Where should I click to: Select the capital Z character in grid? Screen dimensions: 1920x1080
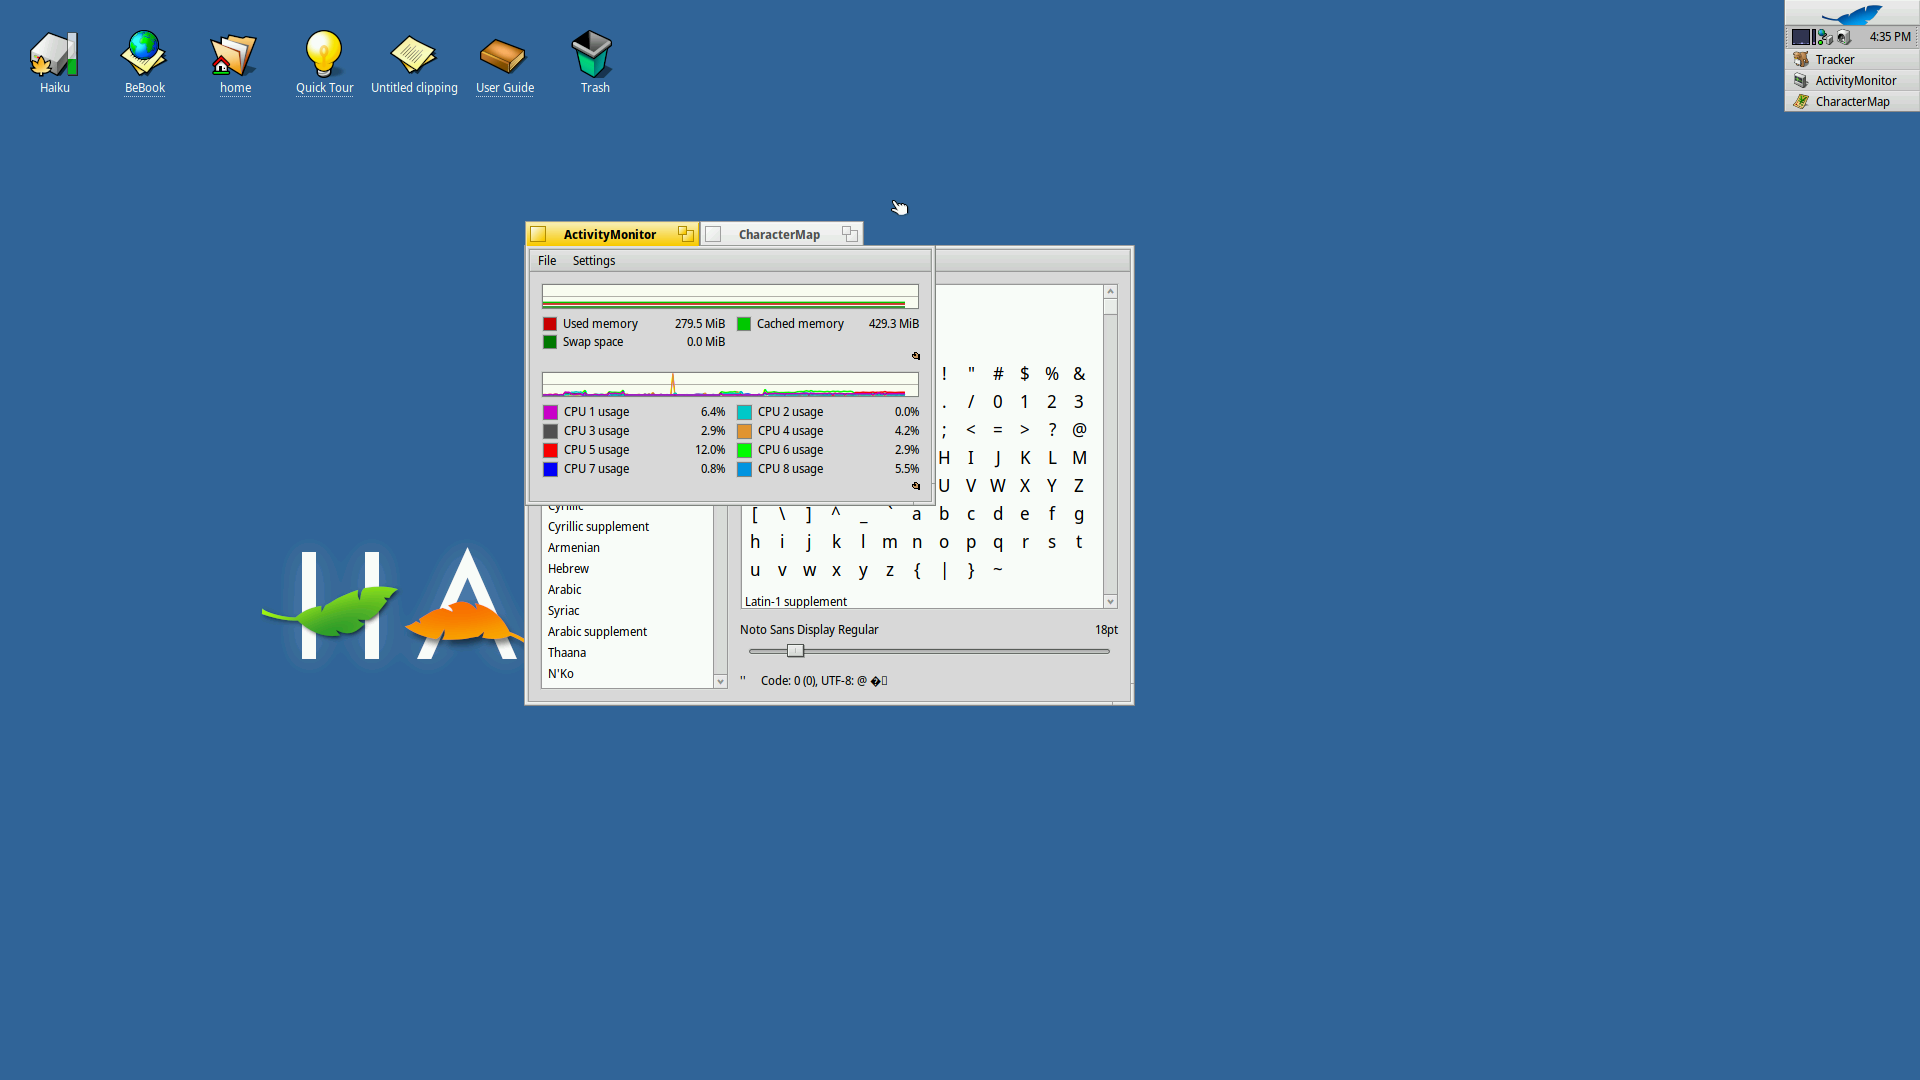pyautogui.click(x=1079, y=486)
